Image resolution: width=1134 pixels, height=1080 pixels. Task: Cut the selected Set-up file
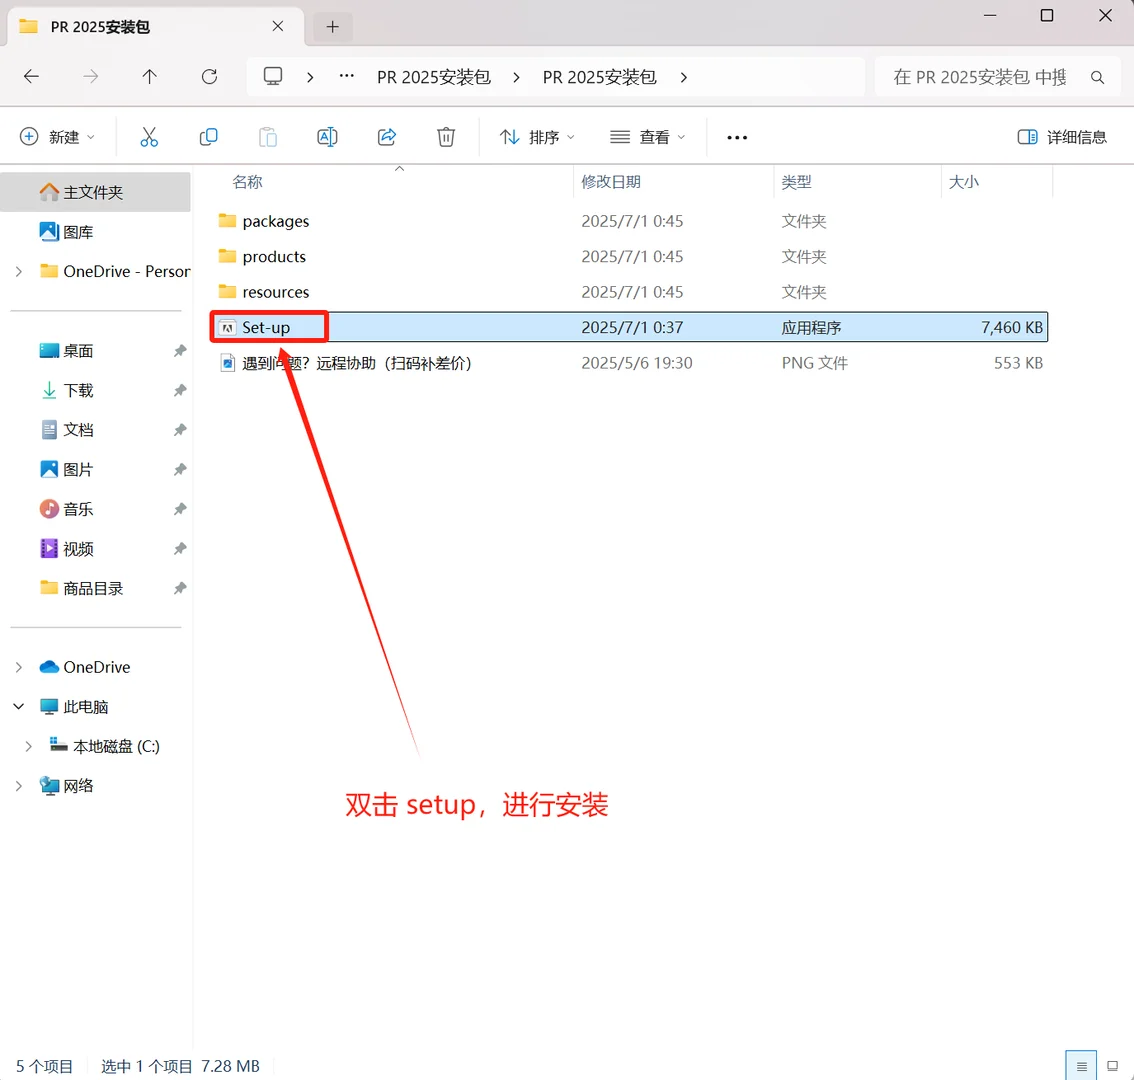click(149, 136)
